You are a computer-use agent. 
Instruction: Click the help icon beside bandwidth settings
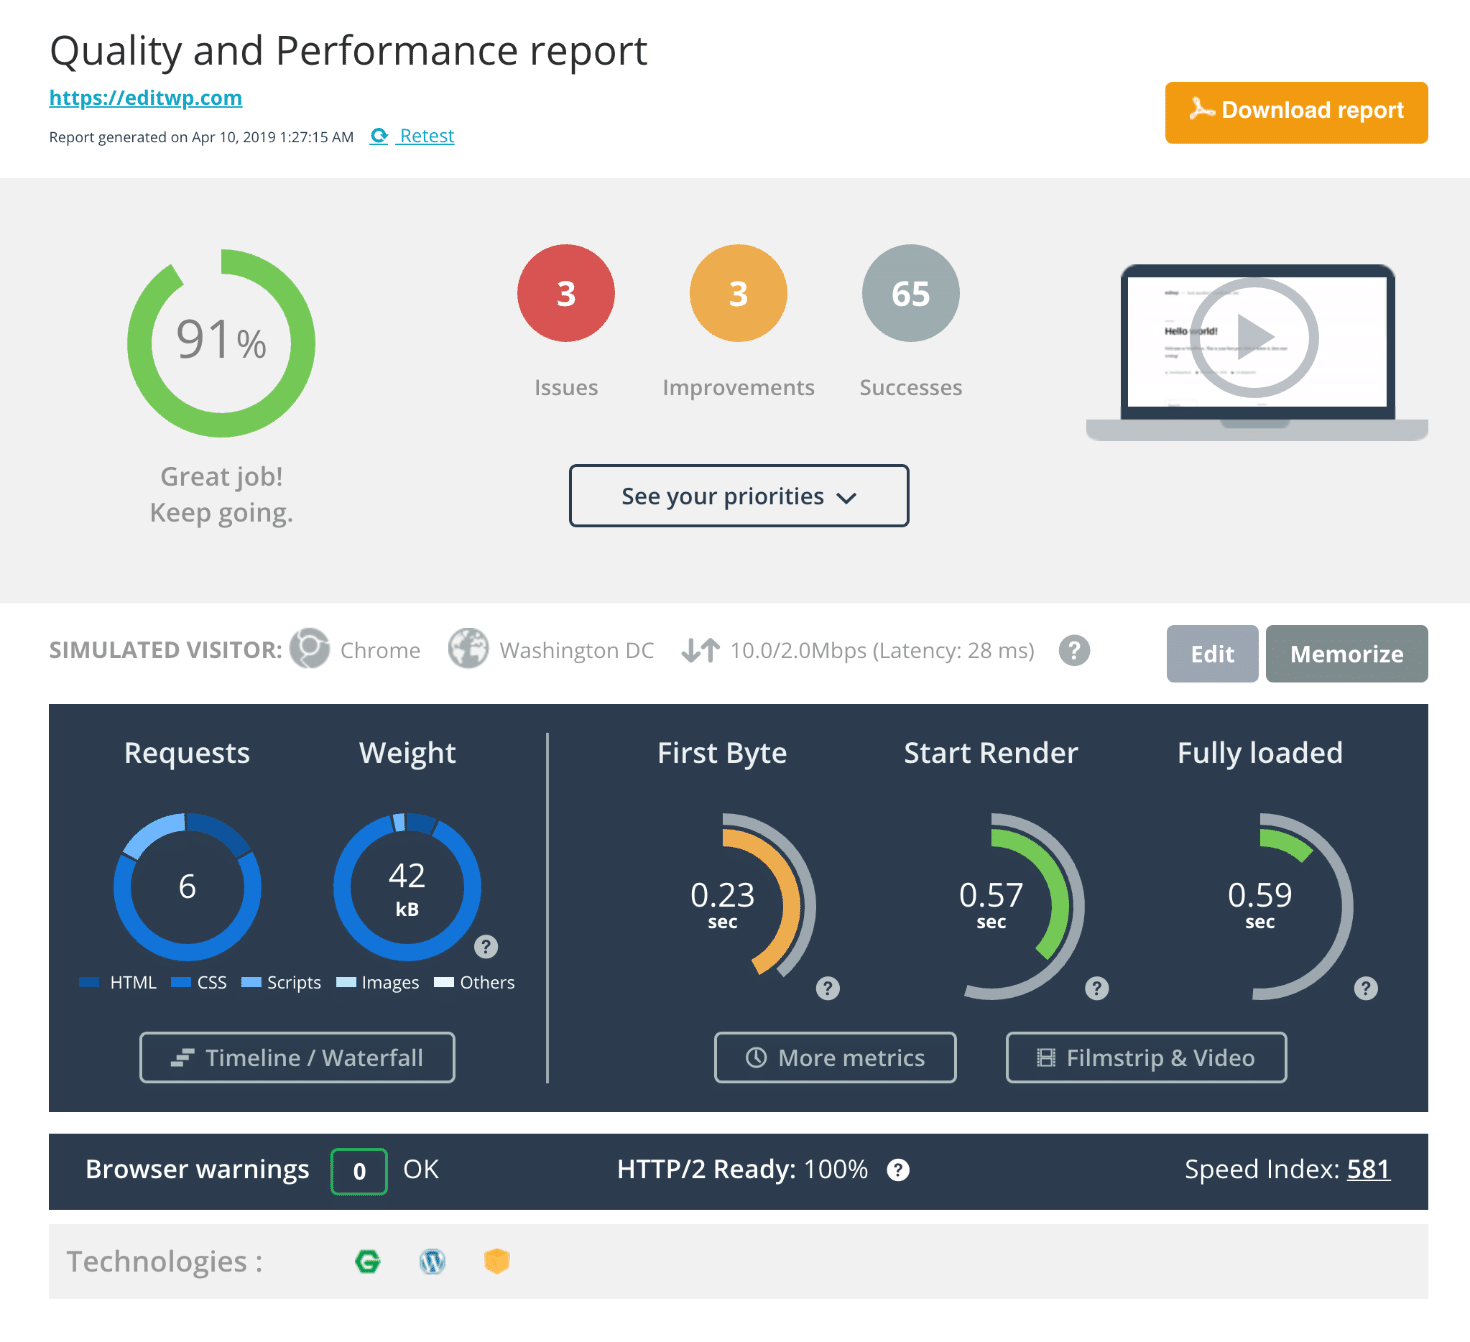1075,650
